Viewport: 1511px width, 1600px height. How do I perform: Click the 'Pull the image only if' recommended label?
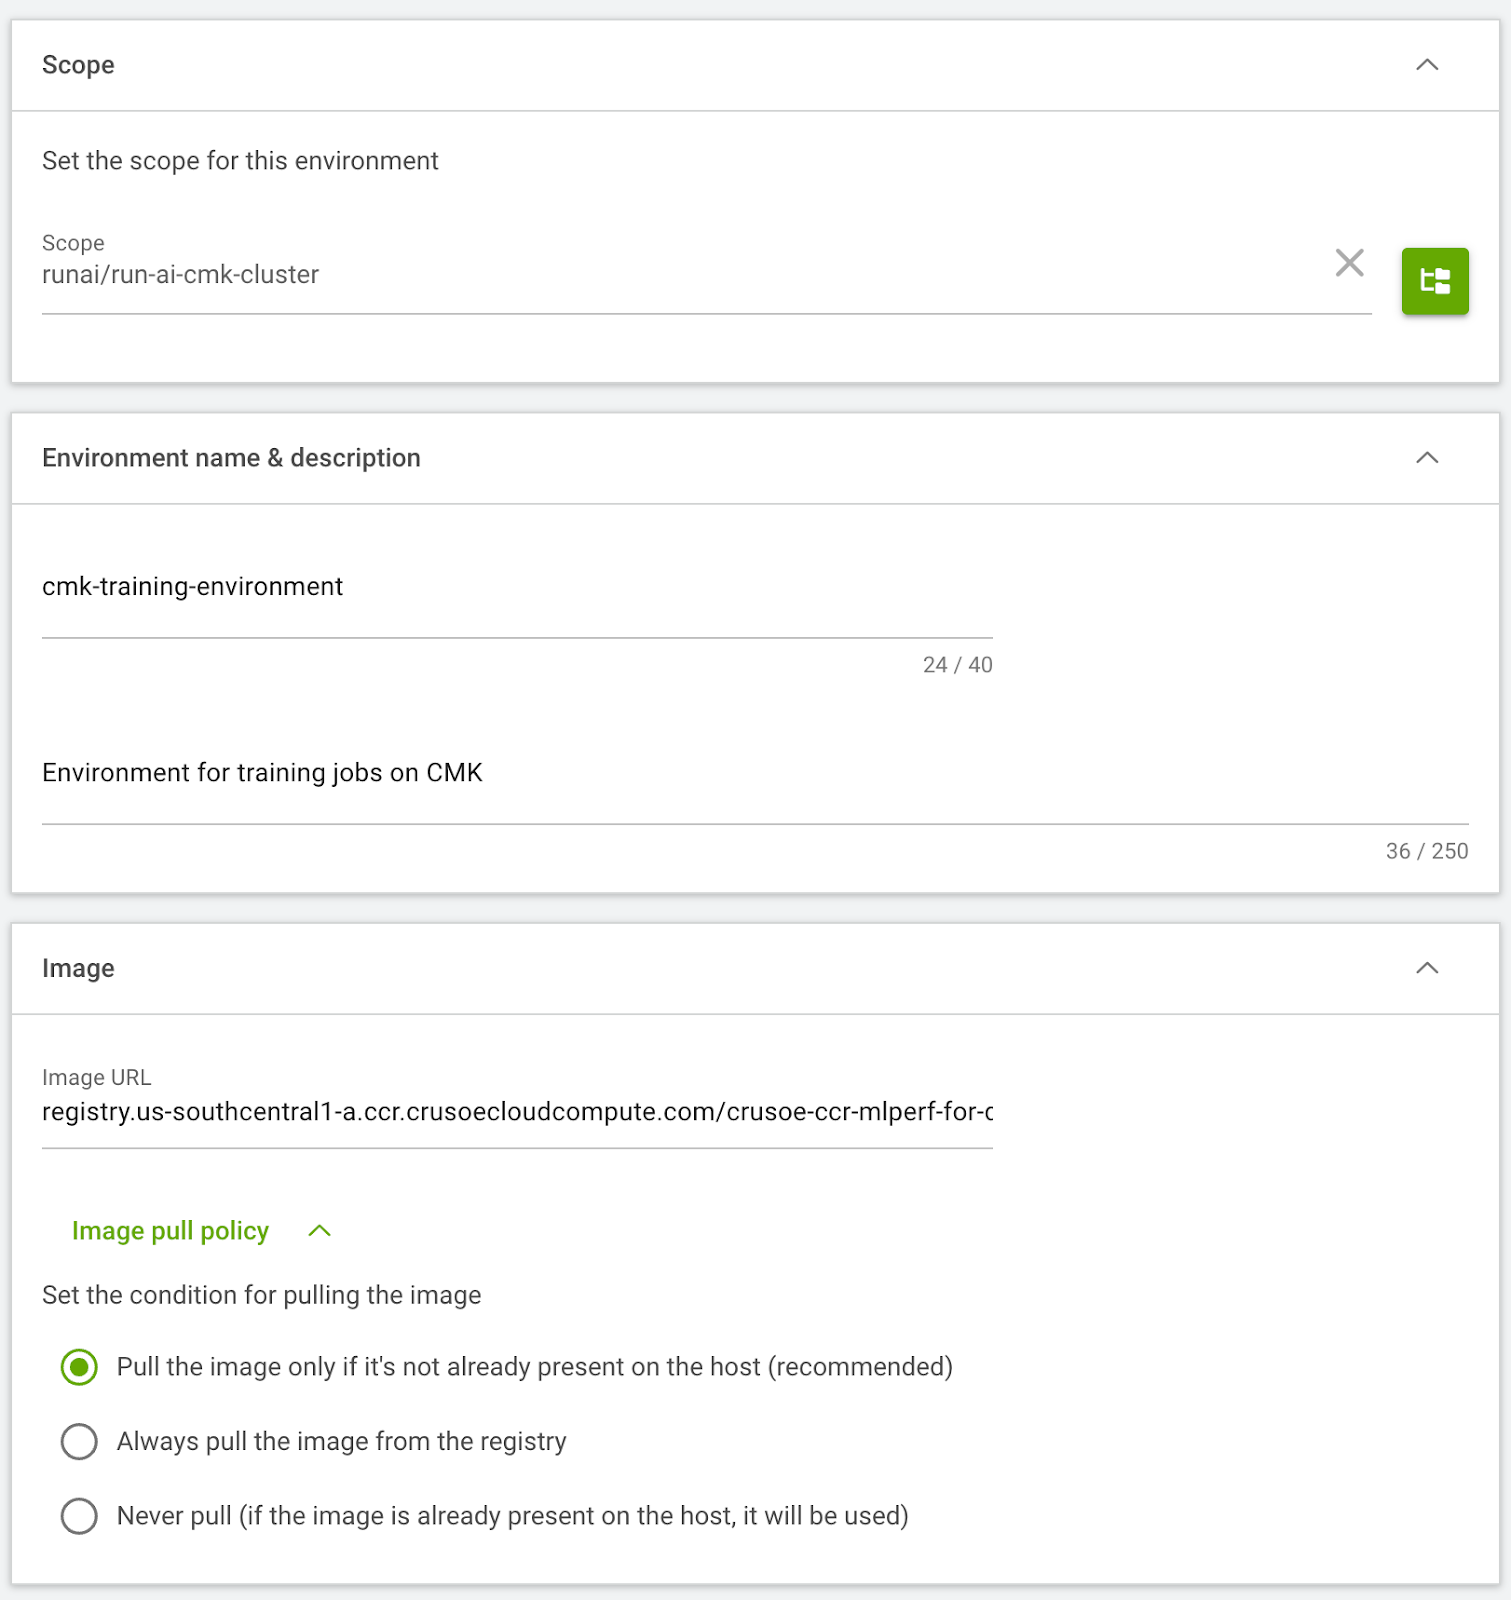point(534,1367)
